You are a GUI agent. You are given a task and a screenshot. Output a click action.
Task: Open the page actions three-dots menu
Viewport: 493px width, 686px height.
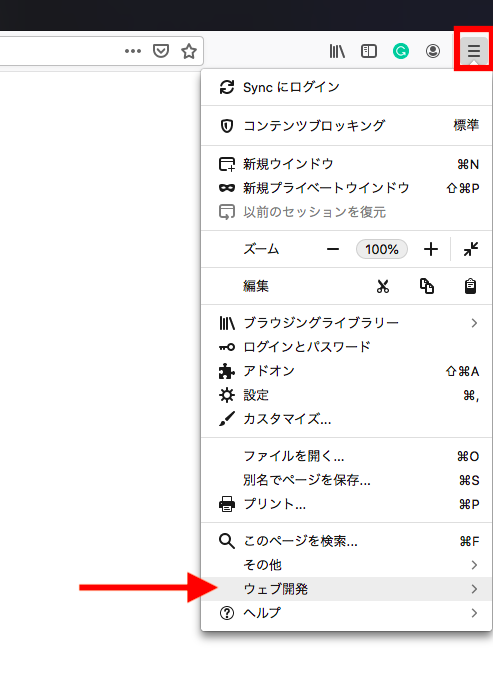click(133, 51)
